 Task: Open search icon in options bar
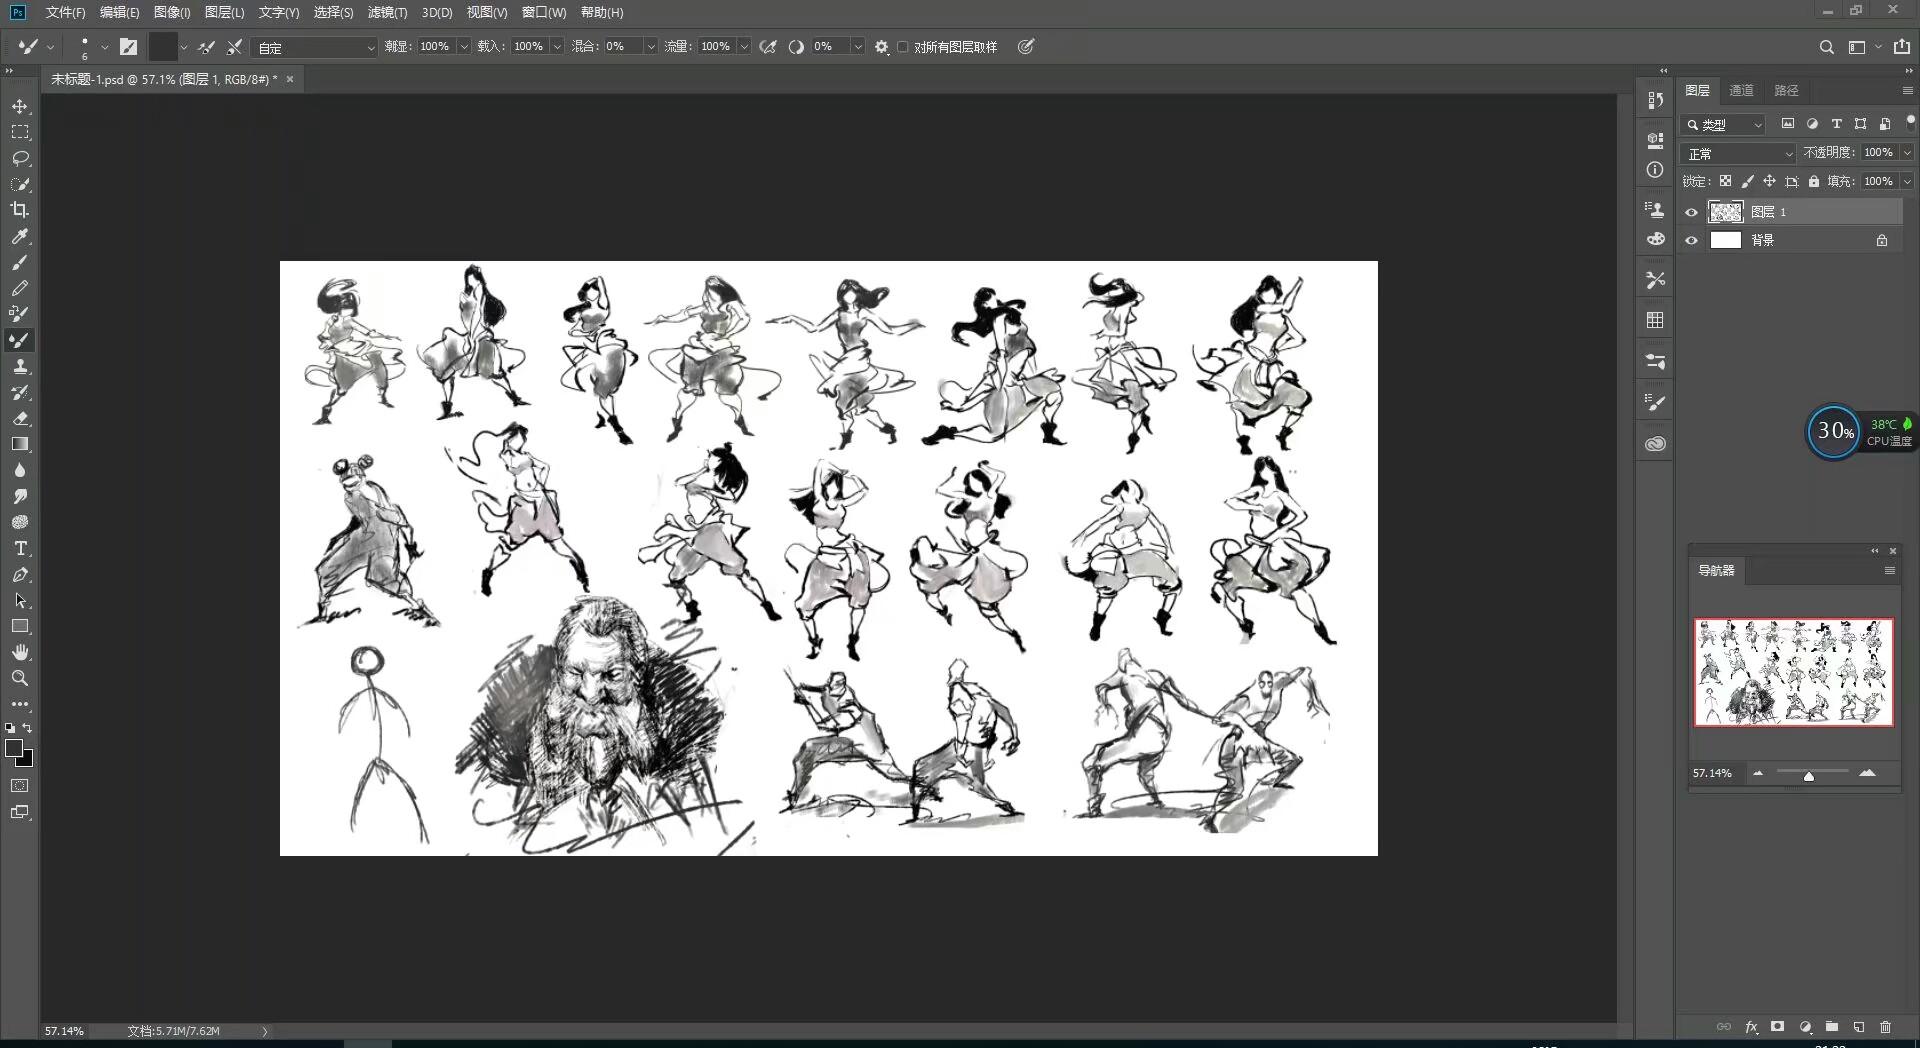(1826, 47)
